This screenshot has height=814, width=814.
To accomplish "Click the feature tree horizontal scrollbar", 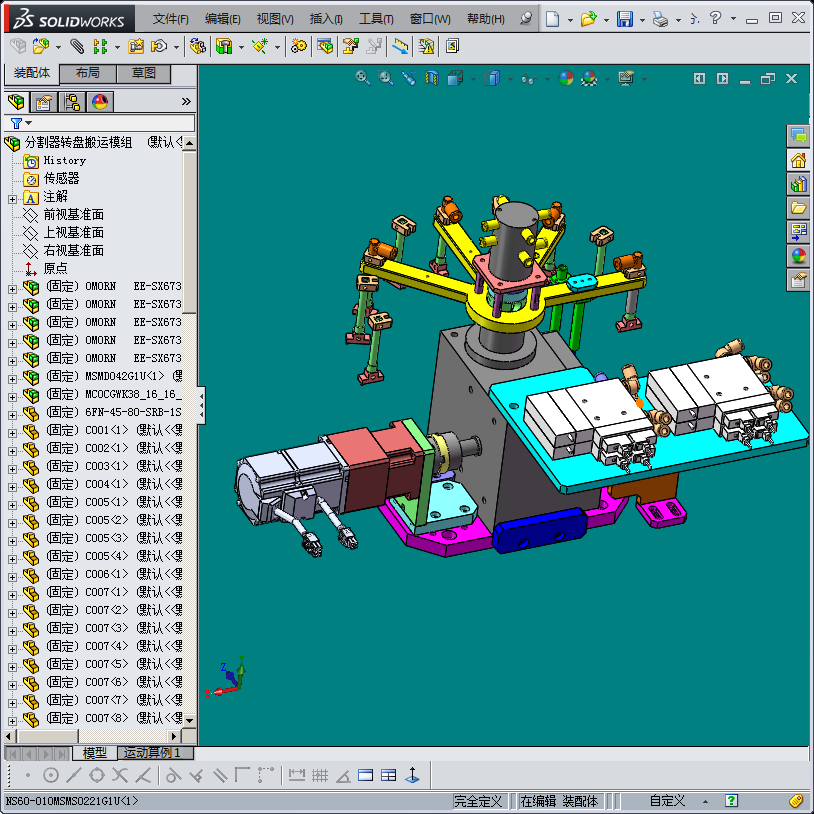I will pos(93,736).
